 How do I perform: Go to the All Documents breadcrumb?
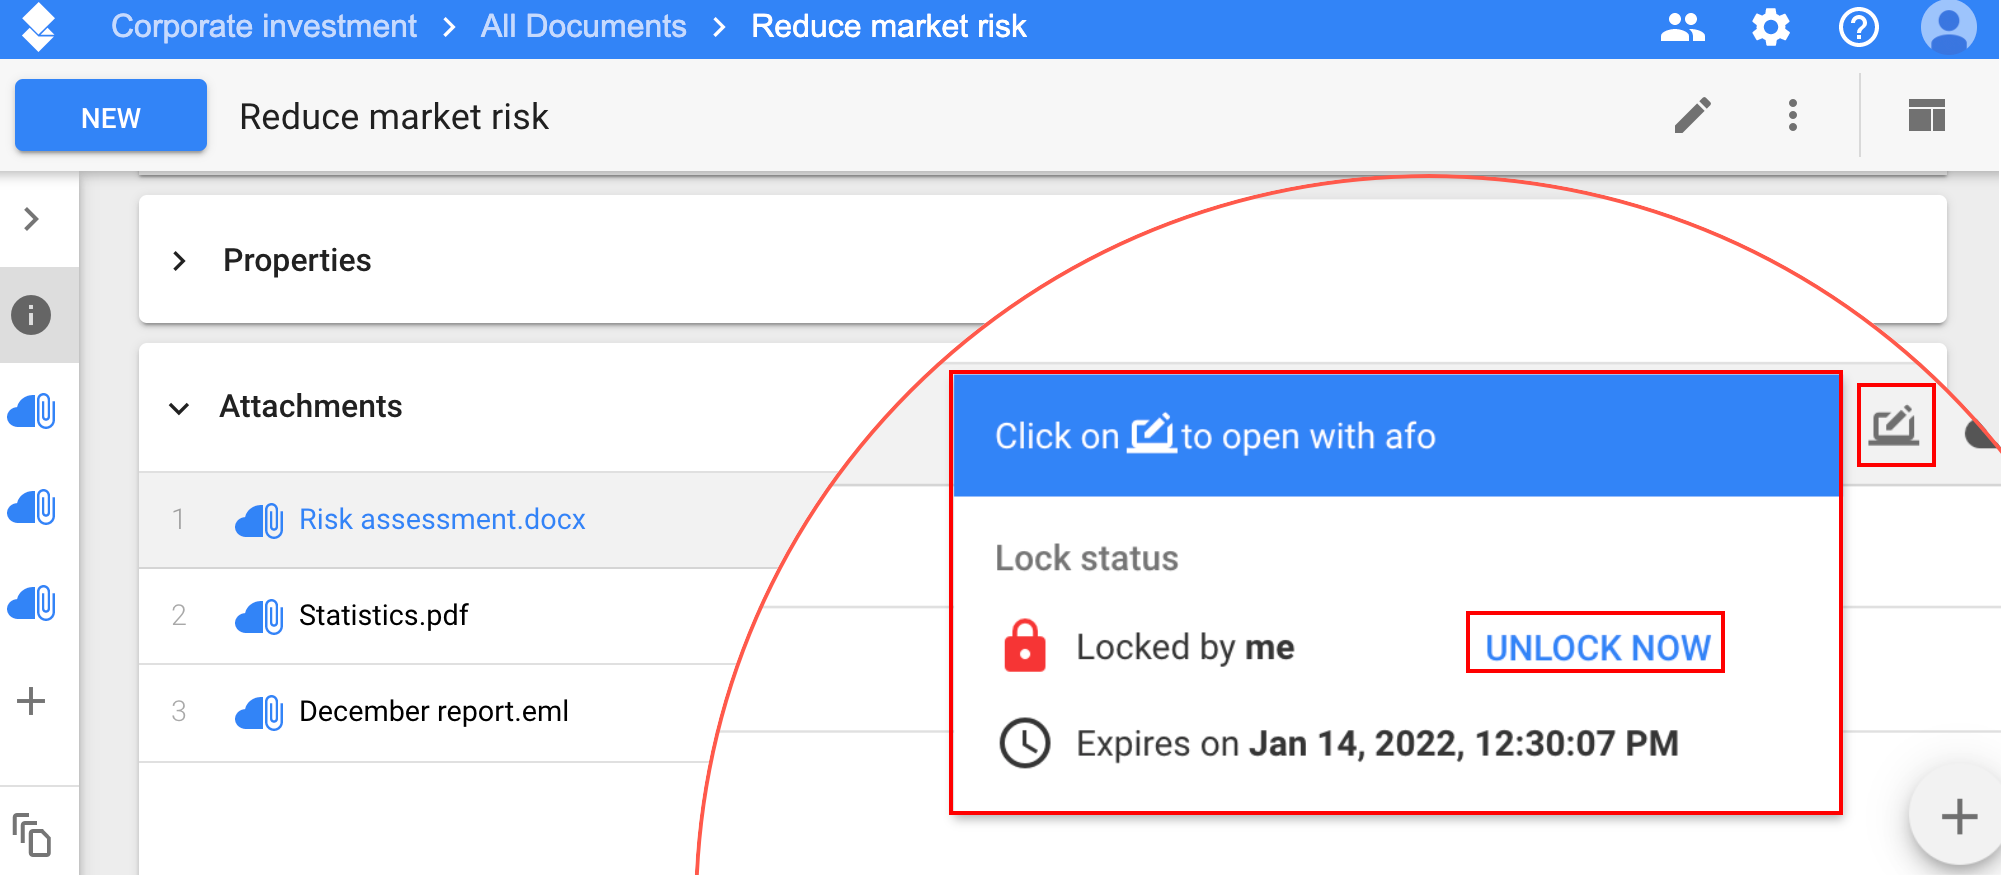coord(584,27)
